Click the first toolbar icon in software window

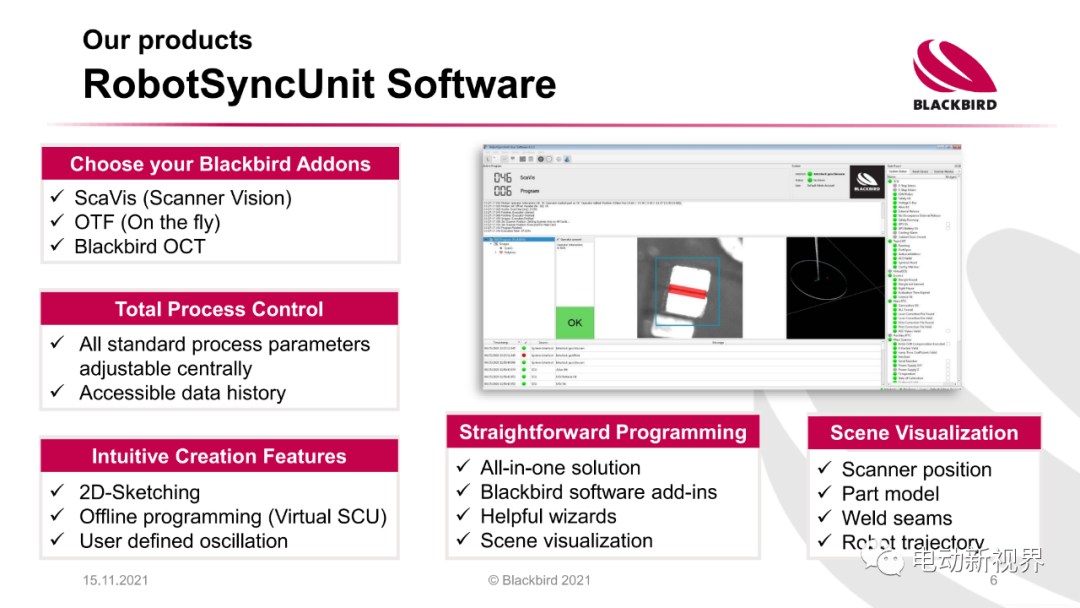tap(488, 159)
